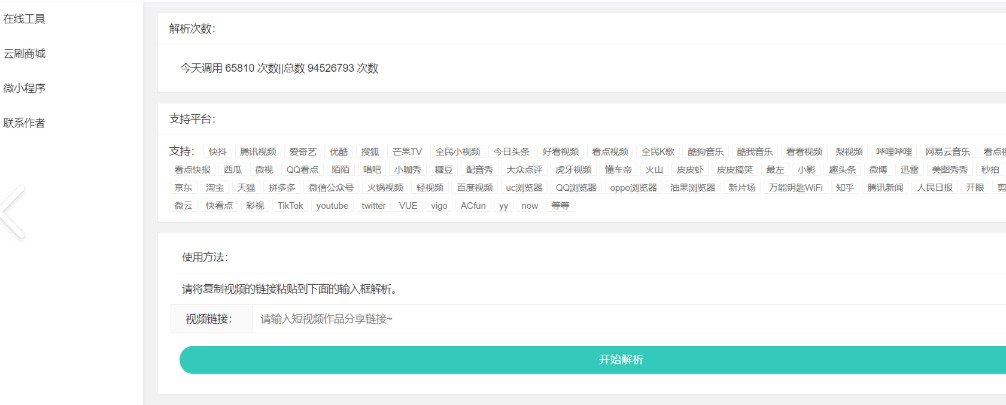Select the 腾讯视频 platform tag

258,151
